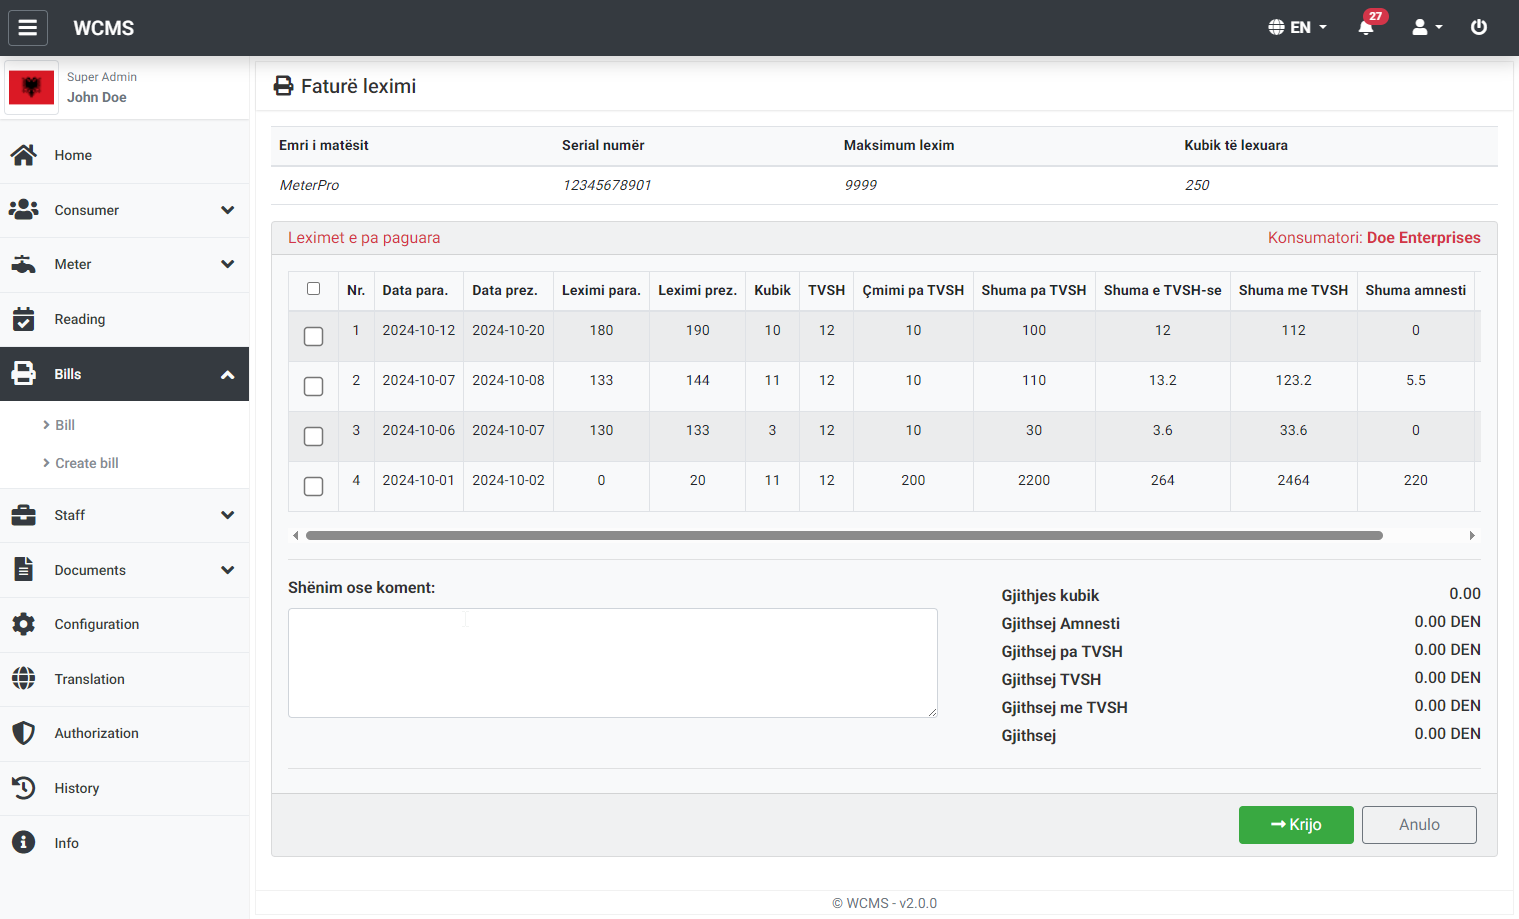
Task: Click the MeterPro meter name value
Action: pos(309,185)
